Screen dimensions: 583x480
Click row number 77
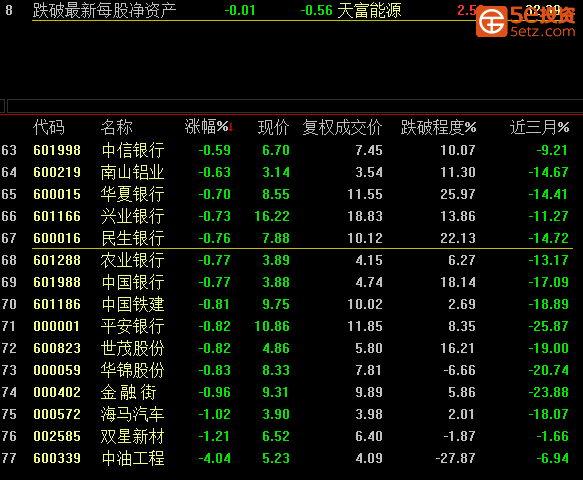tap(9, 458)
